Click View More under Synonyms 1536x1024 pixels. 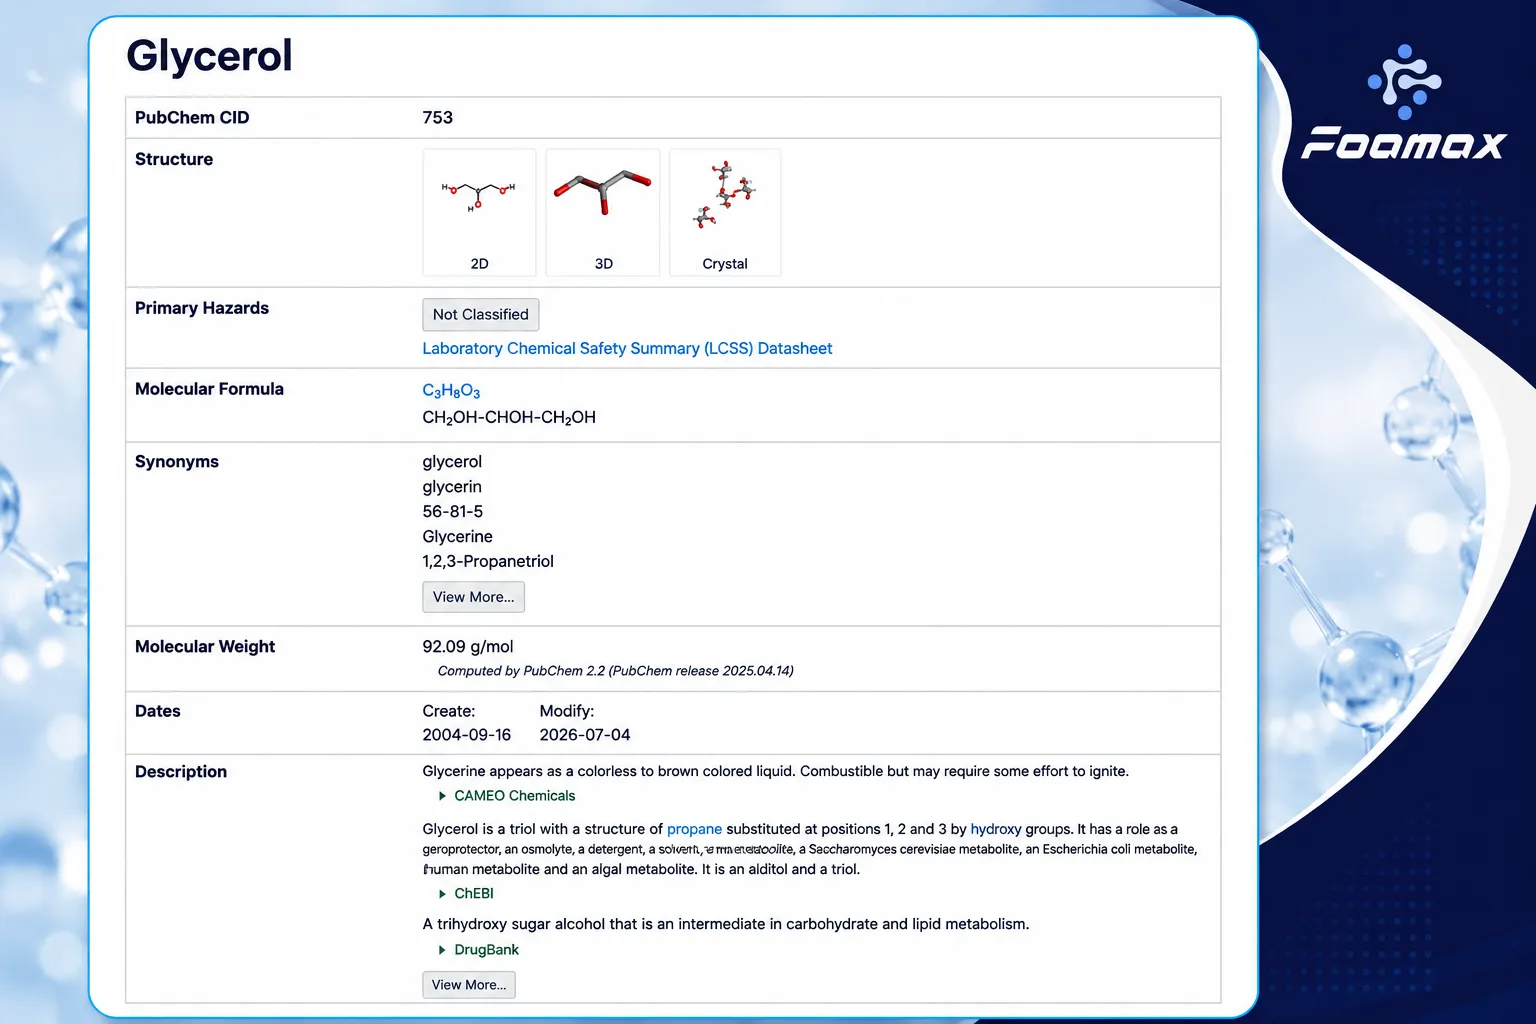pyautogui.click(x=473, y=597)
